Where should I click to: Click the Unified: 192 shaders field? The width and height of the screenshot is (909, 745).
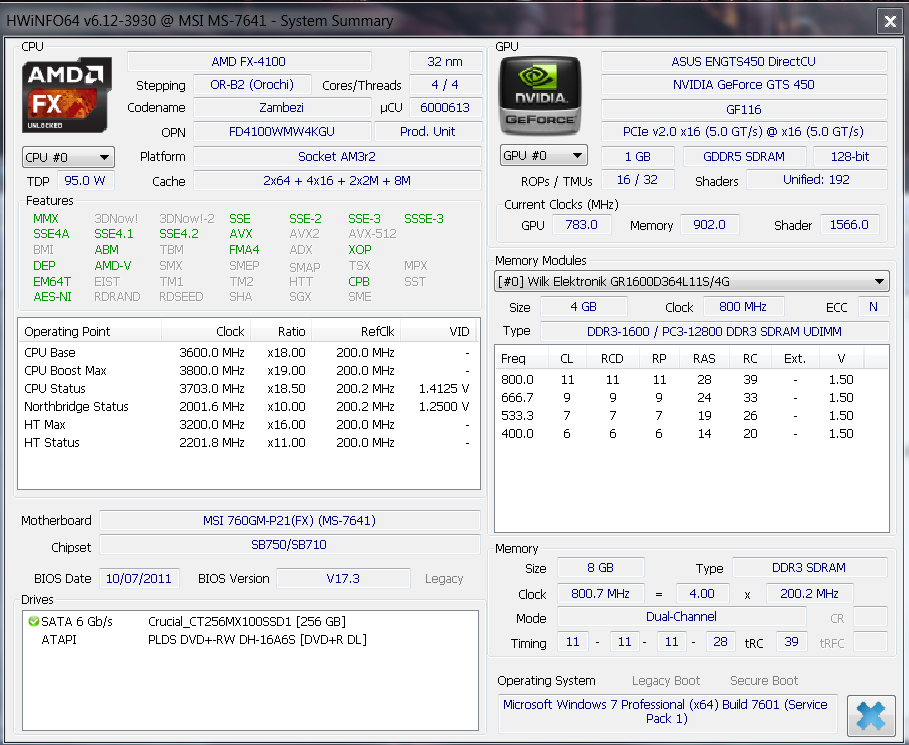pyautogui.click(x=816, y=180)
